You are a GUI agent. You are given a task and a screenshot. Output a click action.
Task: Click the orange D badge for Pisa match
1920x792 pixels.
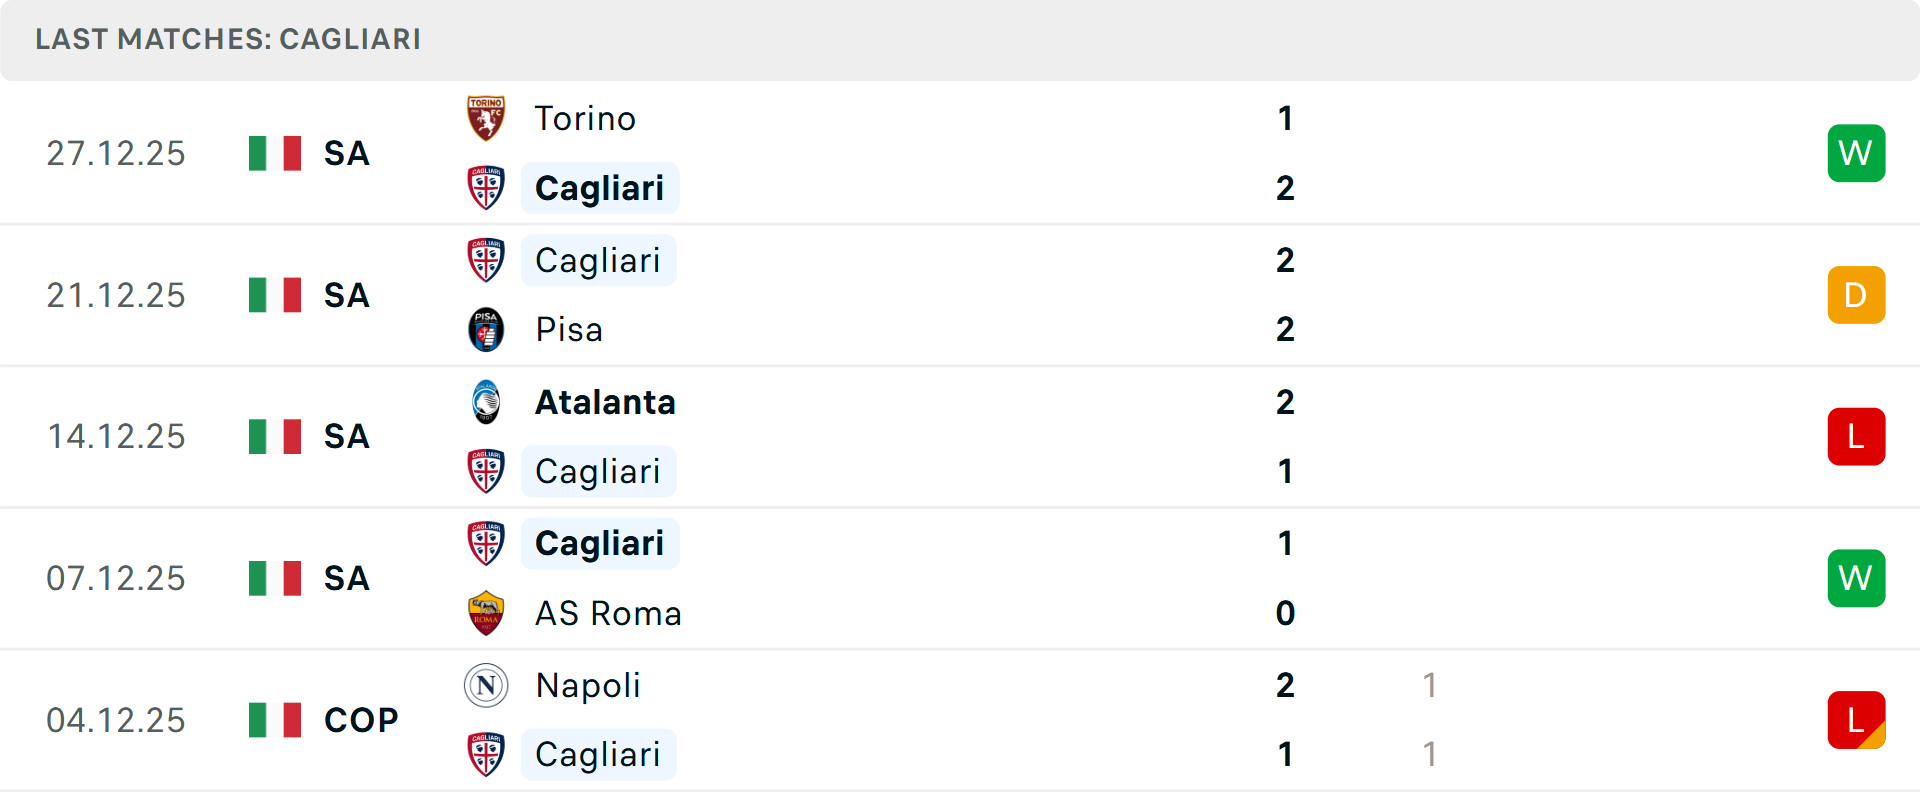[1856, 295]
